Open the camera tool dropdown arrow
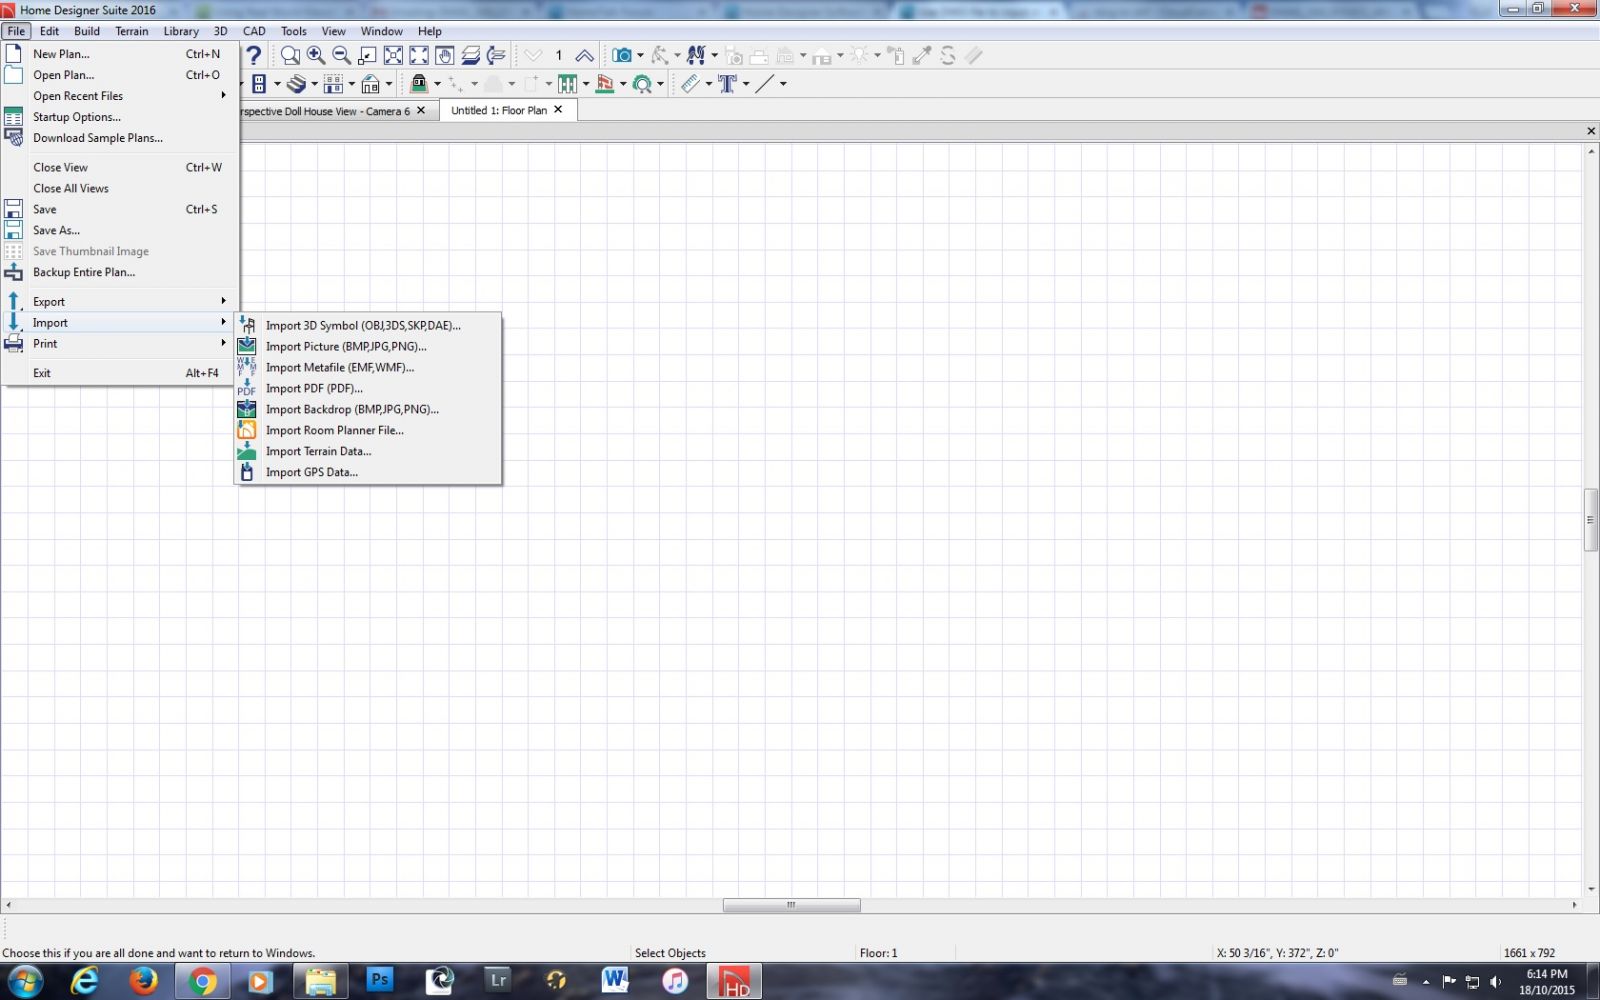 coord(640,55)
